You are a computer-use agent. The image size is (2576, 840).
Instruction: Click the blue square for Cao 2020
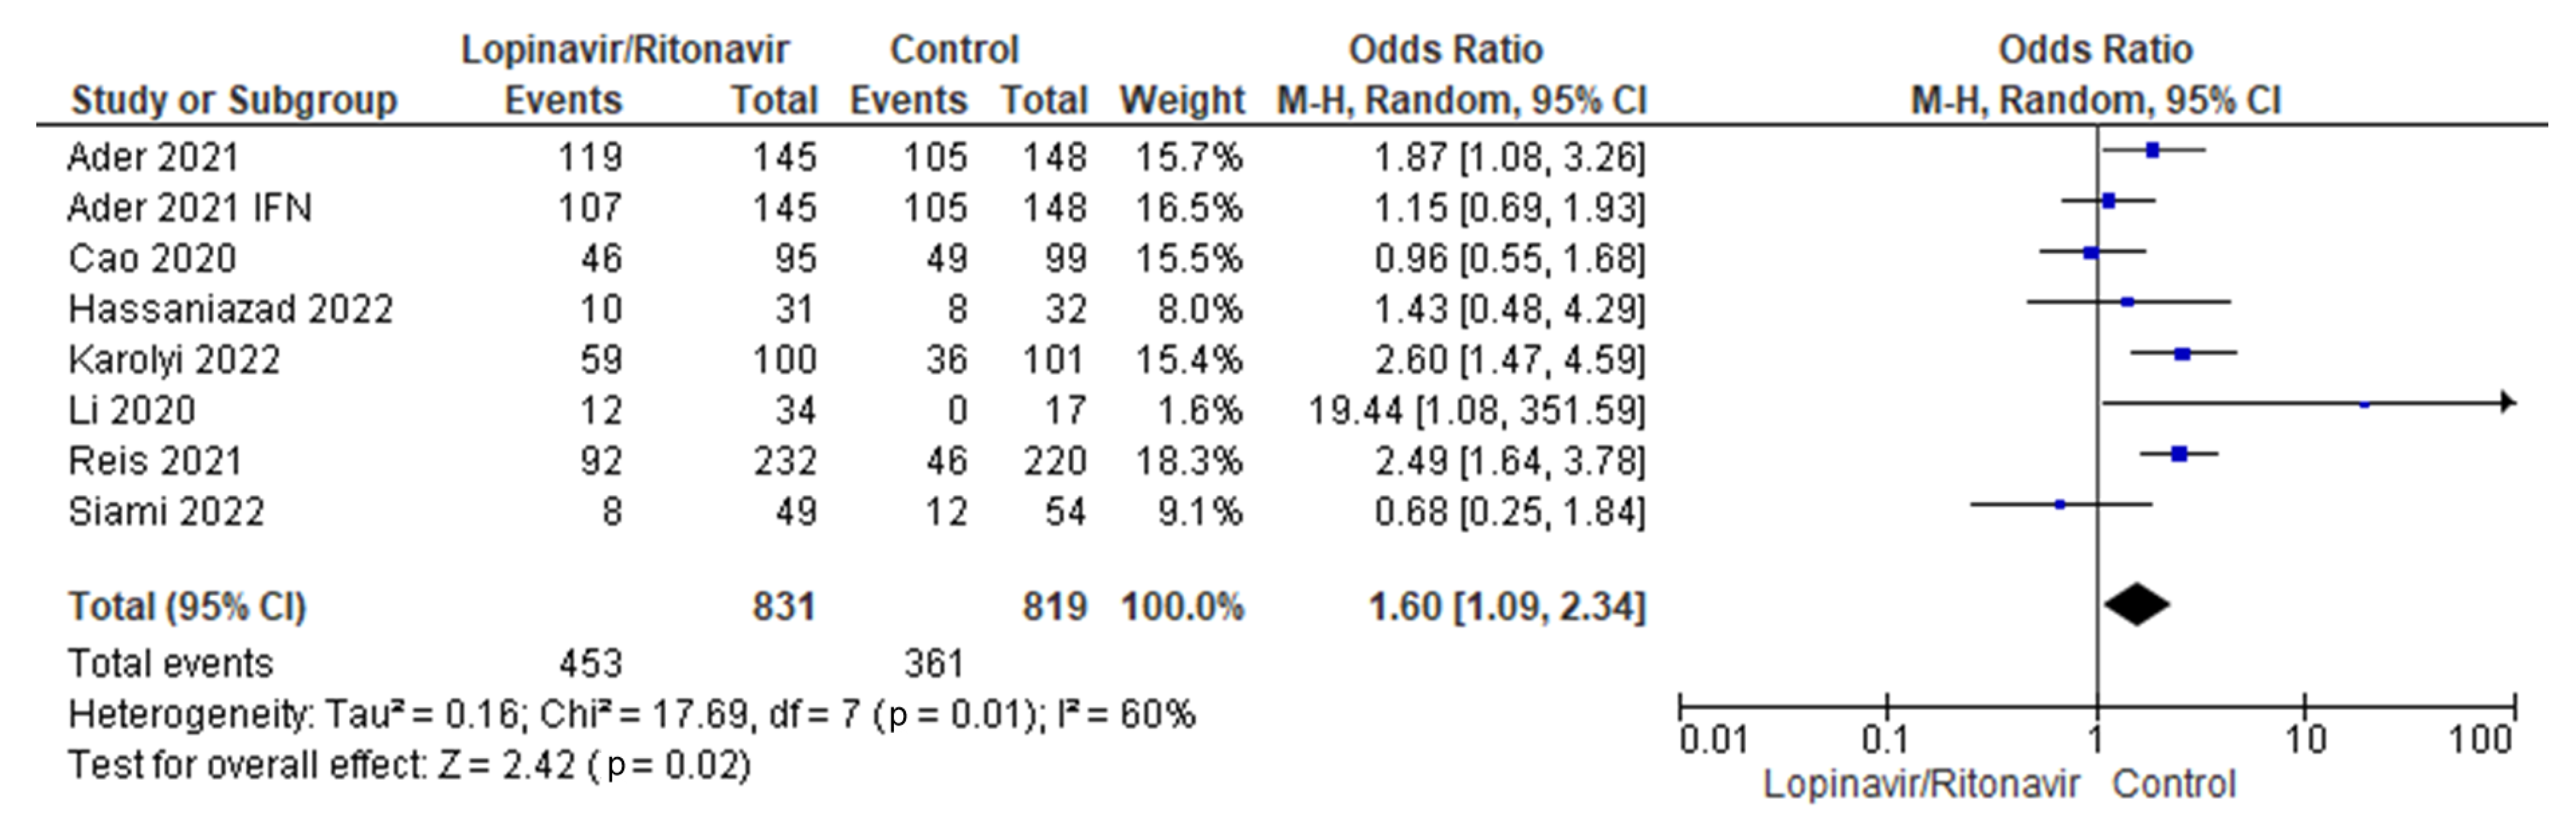click(x=2091, y=253)
